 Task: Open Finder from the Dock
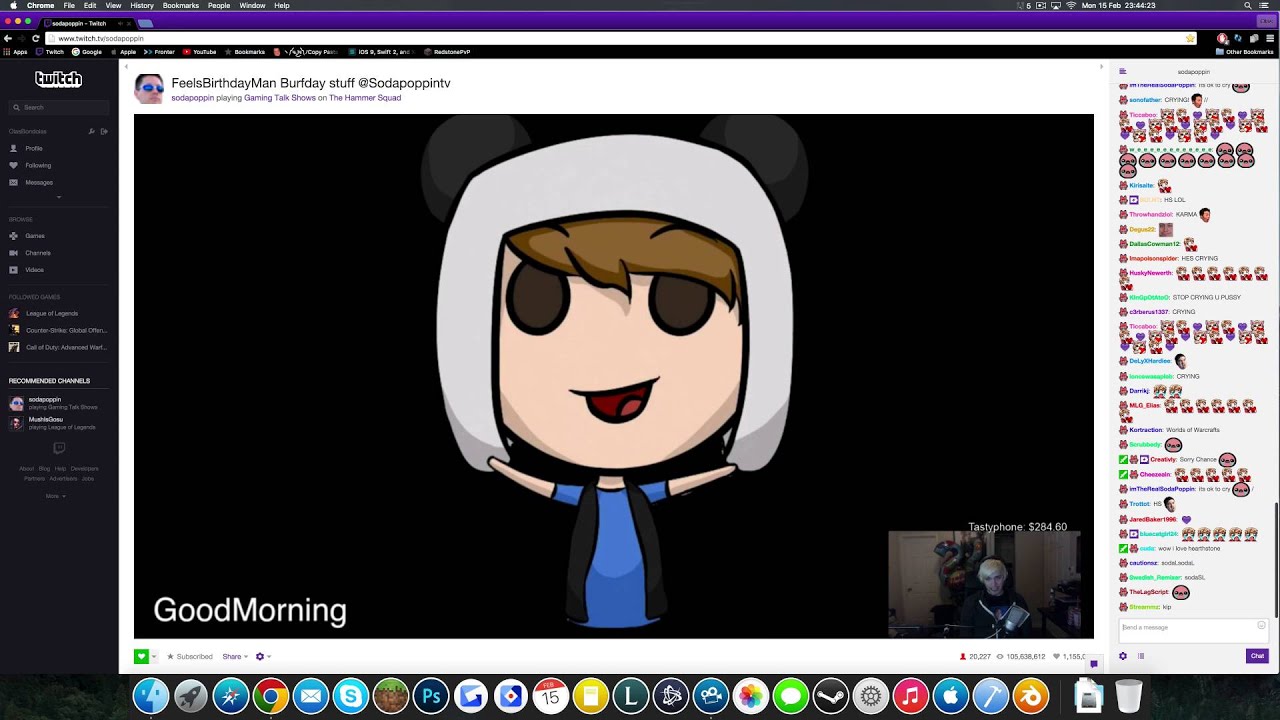point(151,696)
